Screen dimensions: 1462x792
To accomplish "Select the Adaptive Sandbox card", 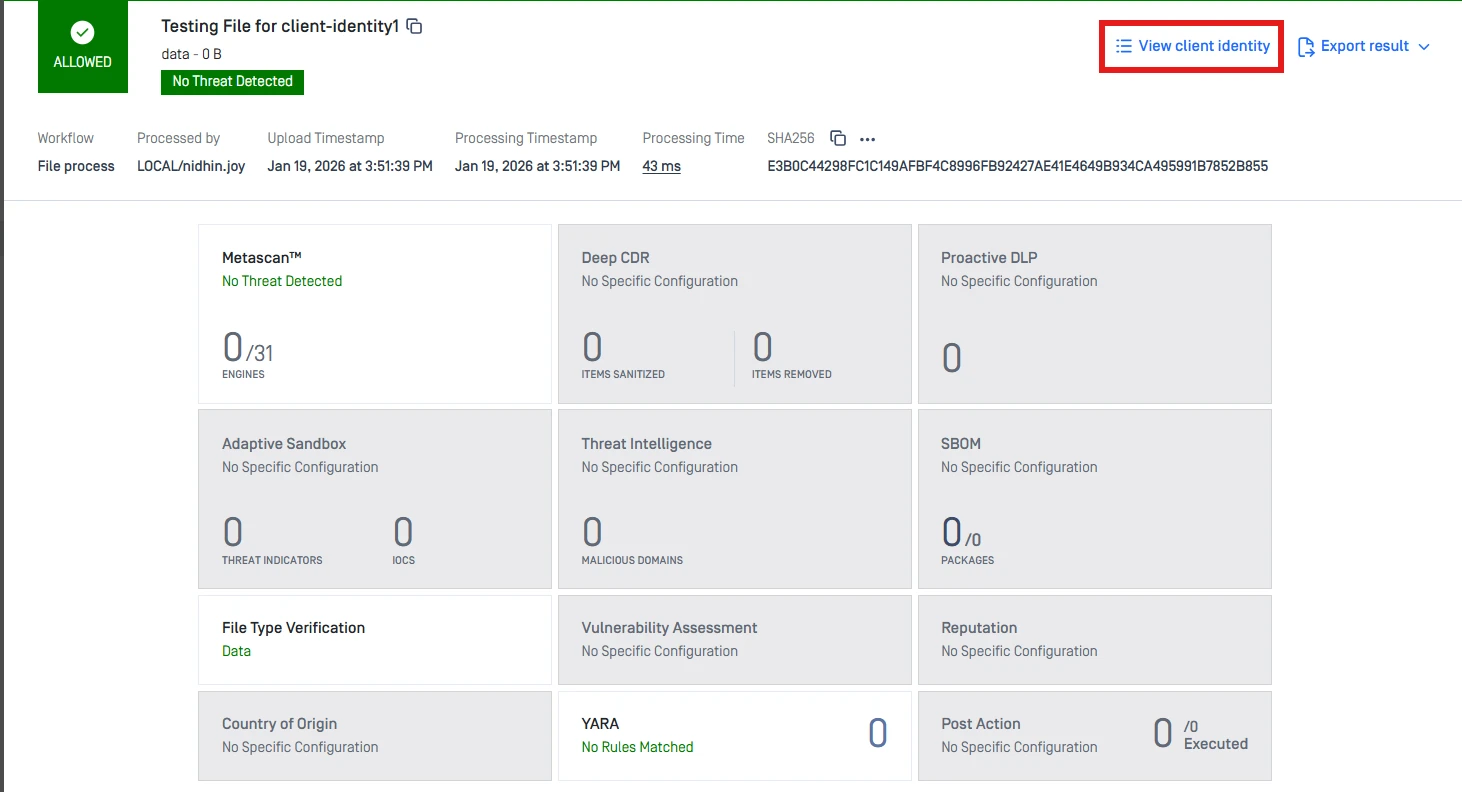I will (x=374, y=498).
